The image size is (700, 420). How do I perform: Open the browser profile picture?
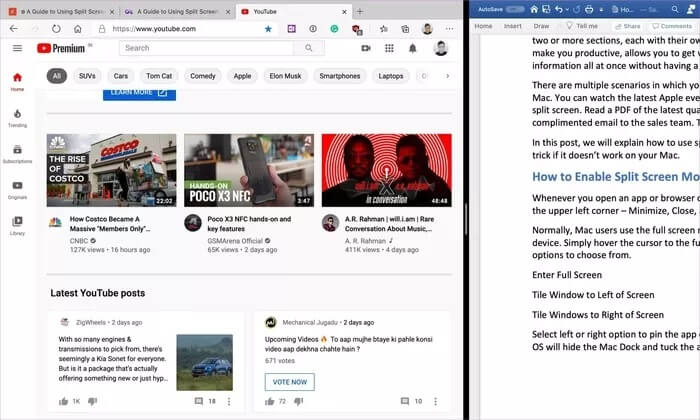click(427, 29)
